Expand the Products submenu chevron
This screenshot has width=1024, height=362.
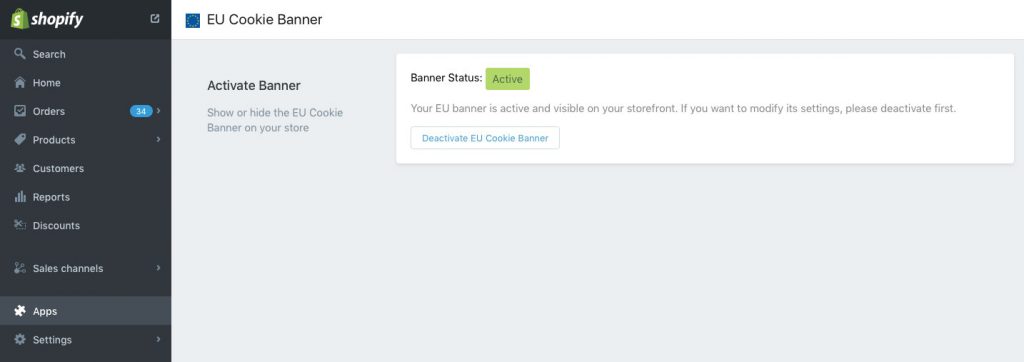coord(159,139)
